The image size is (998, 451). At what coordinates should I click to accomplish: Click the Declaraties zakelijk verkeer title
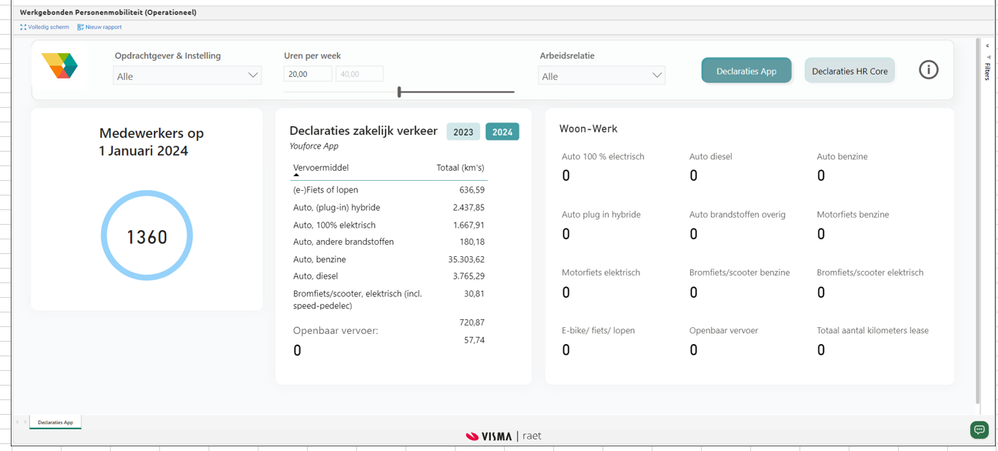(363, 131)
